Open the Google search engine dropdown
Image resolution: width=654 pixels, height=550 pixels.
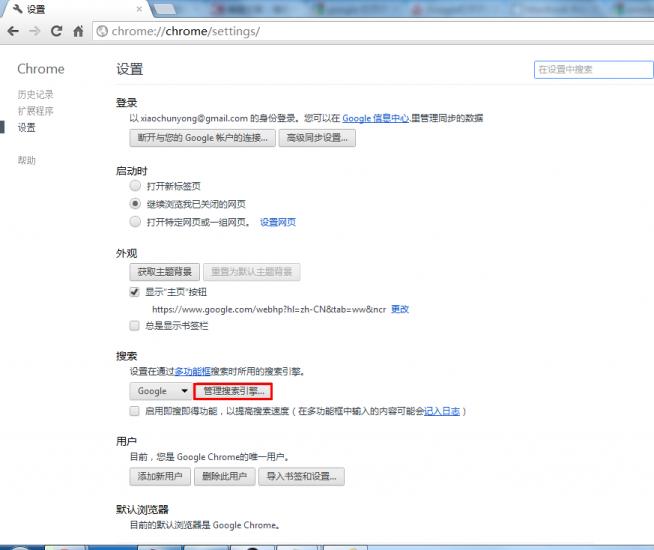[x=161, y=391]
